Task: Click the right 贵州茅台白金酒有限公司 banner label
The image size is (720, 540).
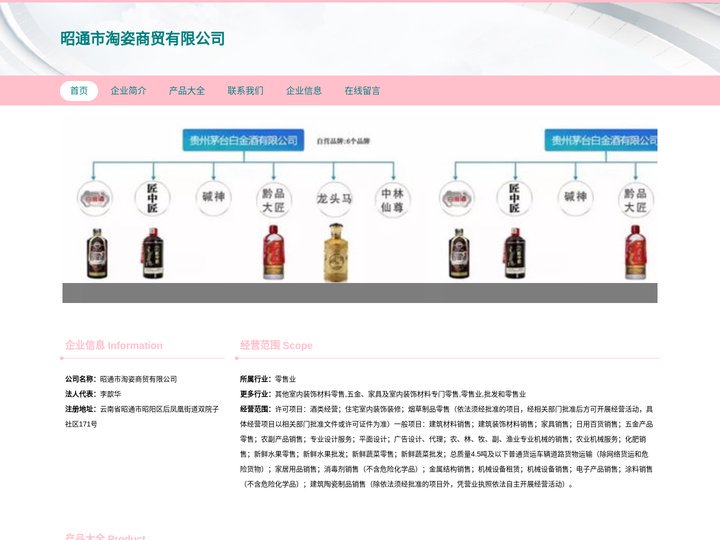Action: click(x=601, y=140)
